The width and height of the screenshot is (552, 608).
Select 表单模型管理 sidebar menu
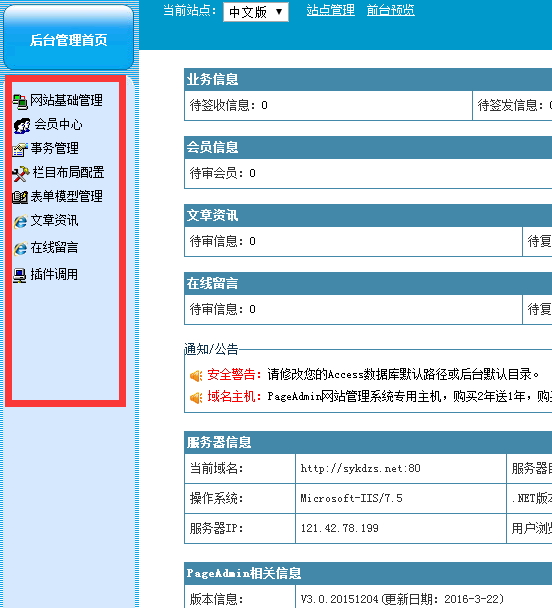click(x=67, y=197)
